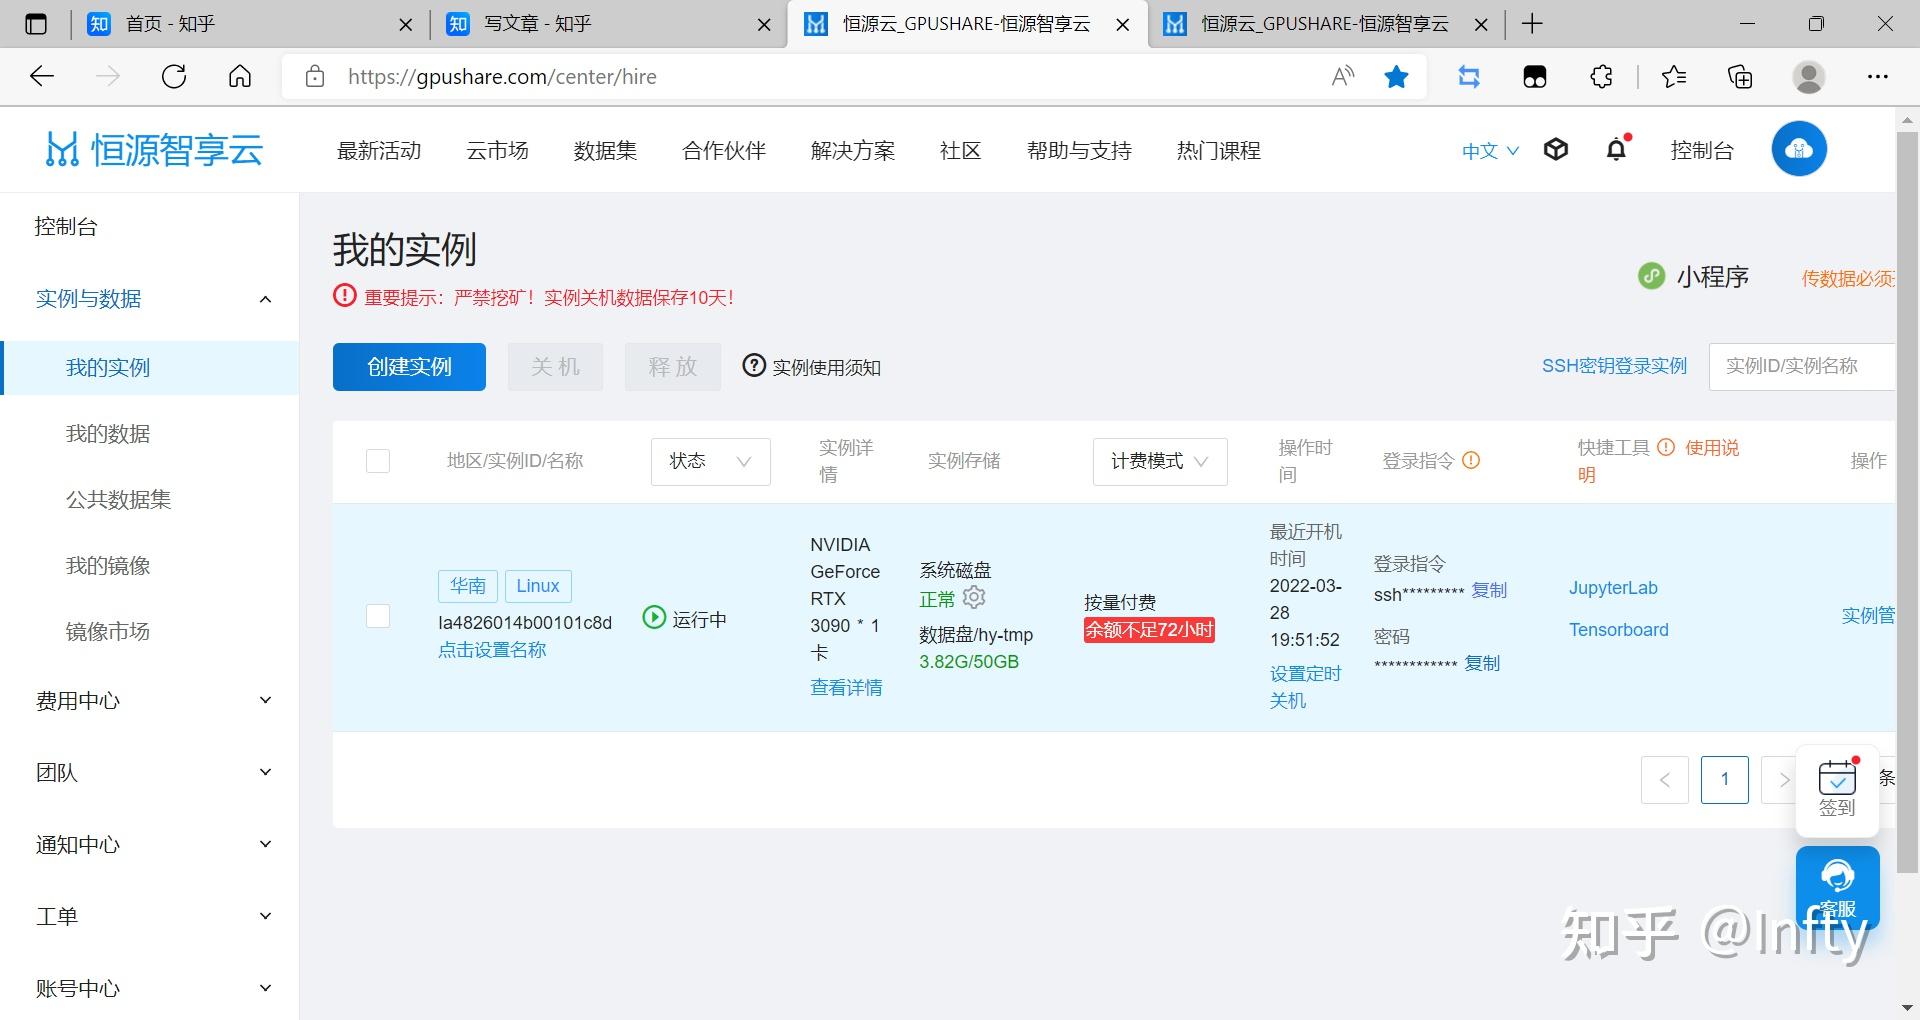This screenshot has height=1020, width=1920.
Task: Open browser settings and more menu
Action: [1878, 77]
